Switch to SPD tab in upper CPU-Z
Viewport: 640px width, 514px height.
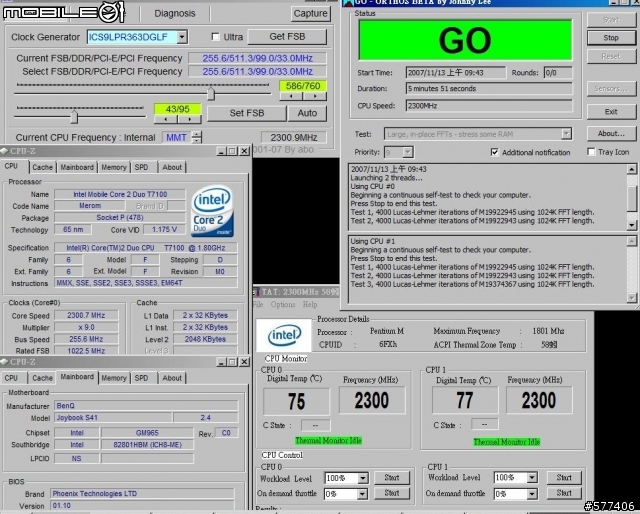click(x=142, y=167)
